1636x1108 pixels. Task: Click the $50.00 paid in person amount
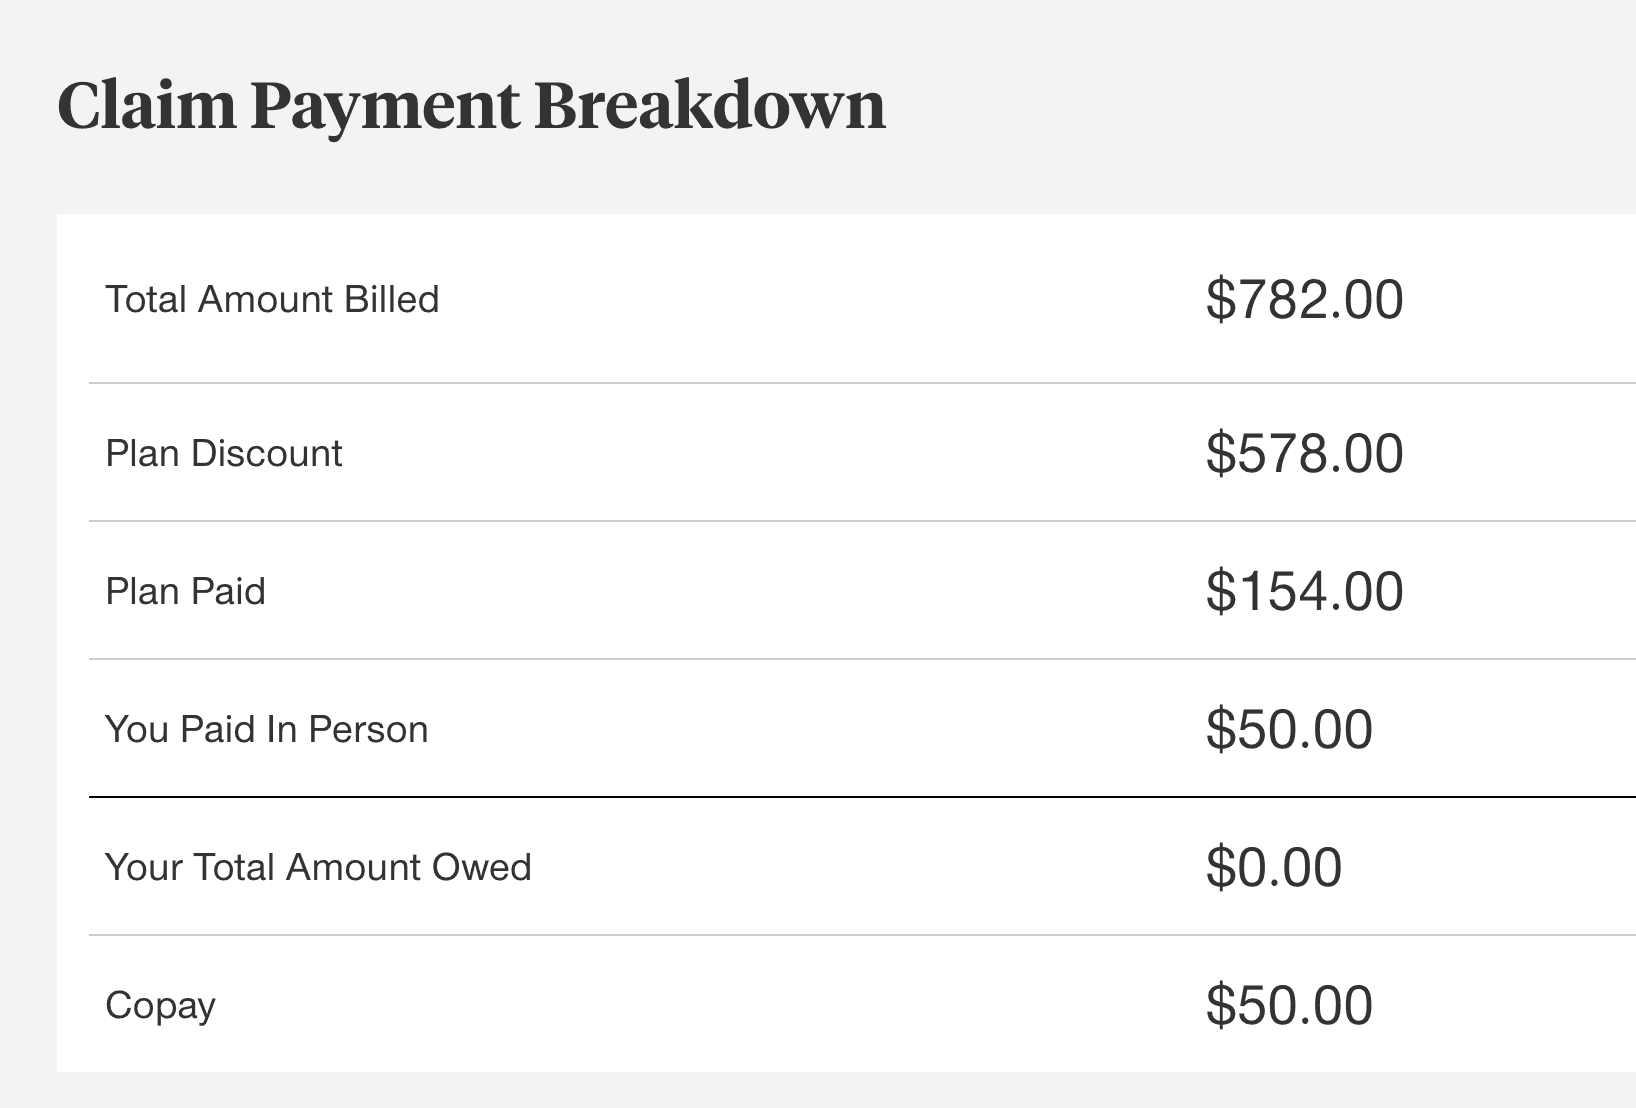tap(1289, 730)
